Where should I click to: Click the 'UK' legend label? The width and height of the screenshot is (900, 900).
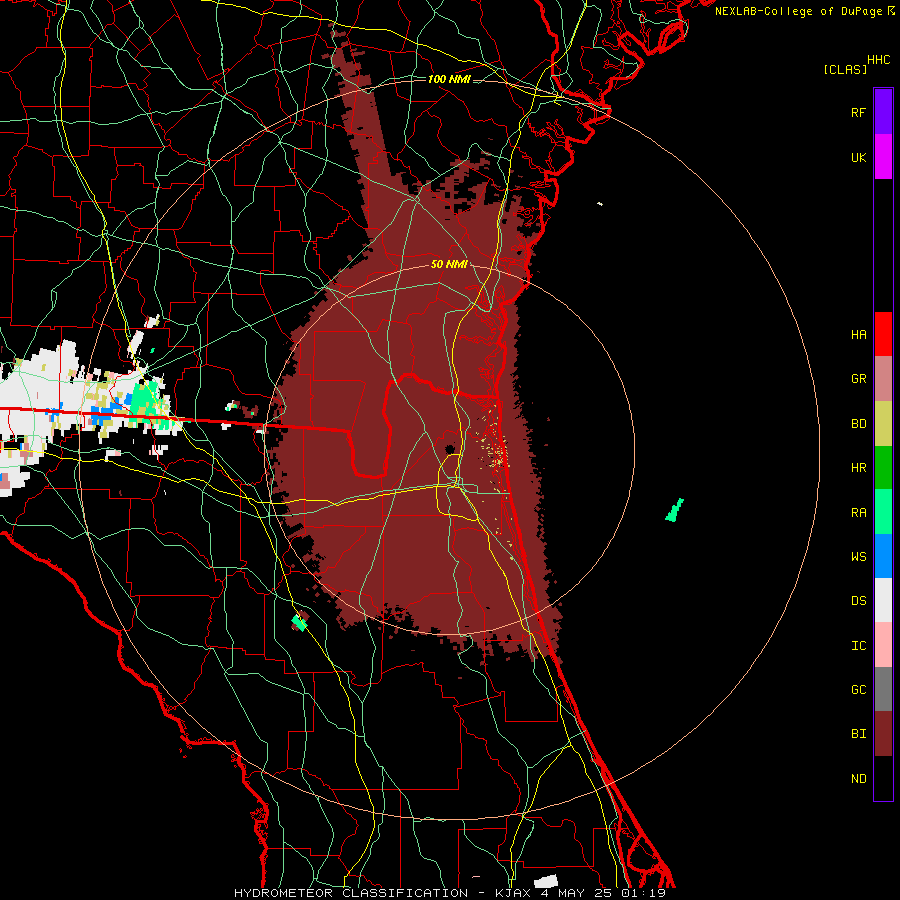(x=858, y=157)
